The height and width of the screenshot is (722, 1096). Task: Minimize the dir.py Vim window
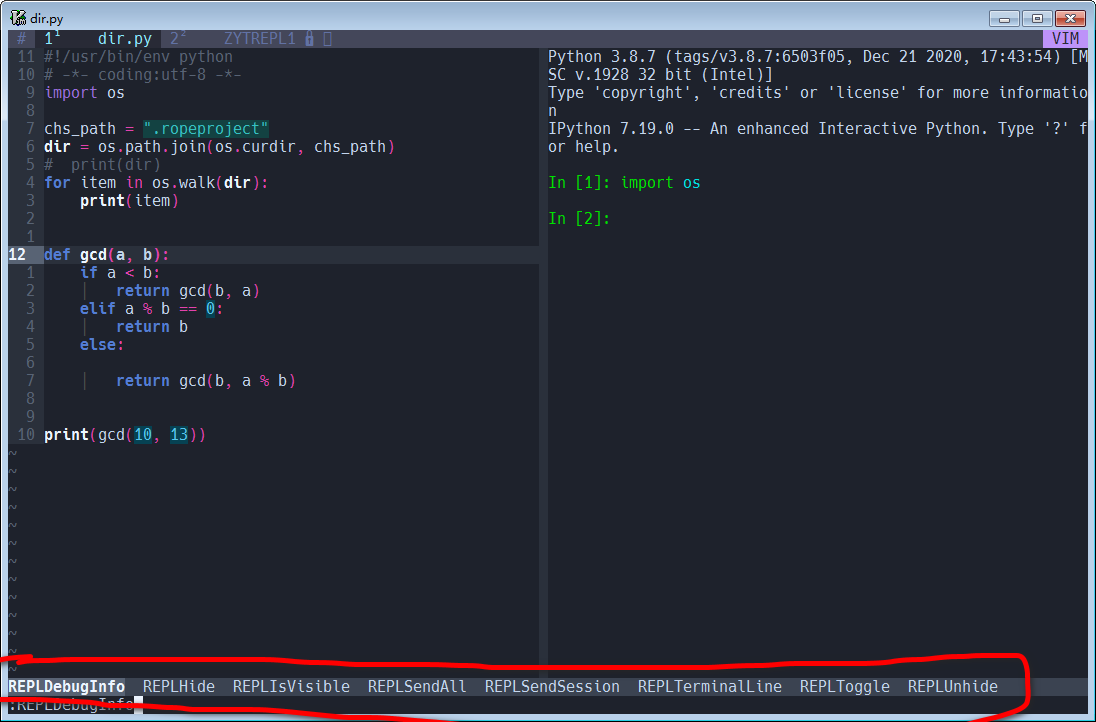point(1004,19)
